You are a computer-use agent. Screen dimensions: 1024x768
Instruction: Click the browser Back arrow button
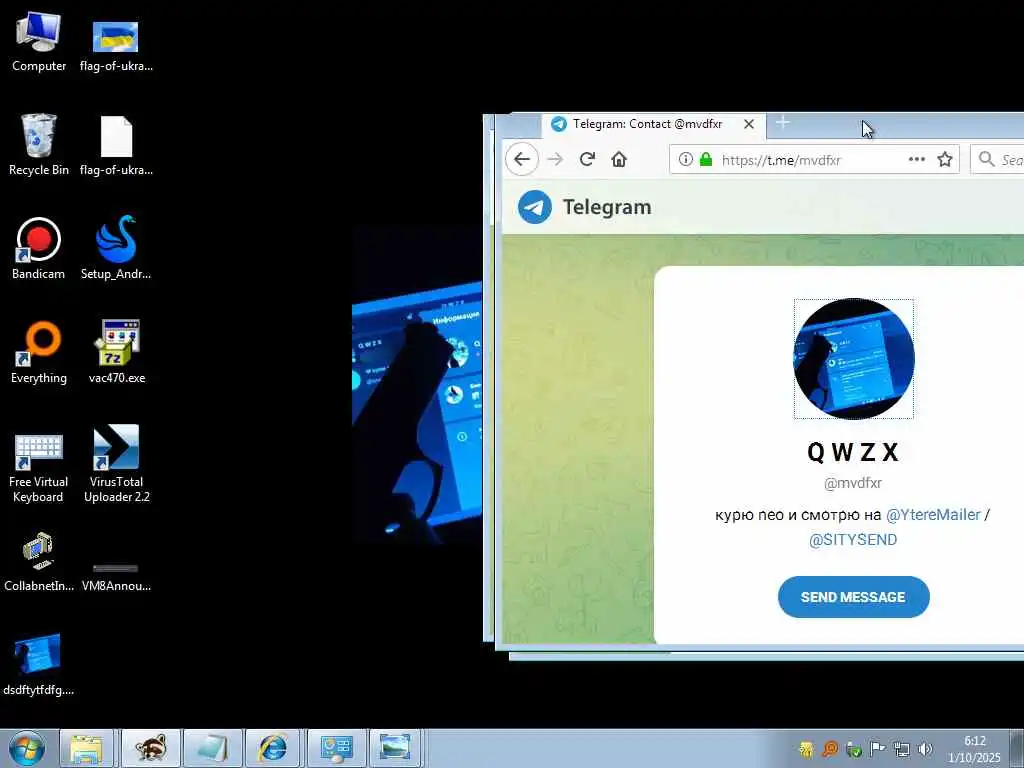pos(521,159)
